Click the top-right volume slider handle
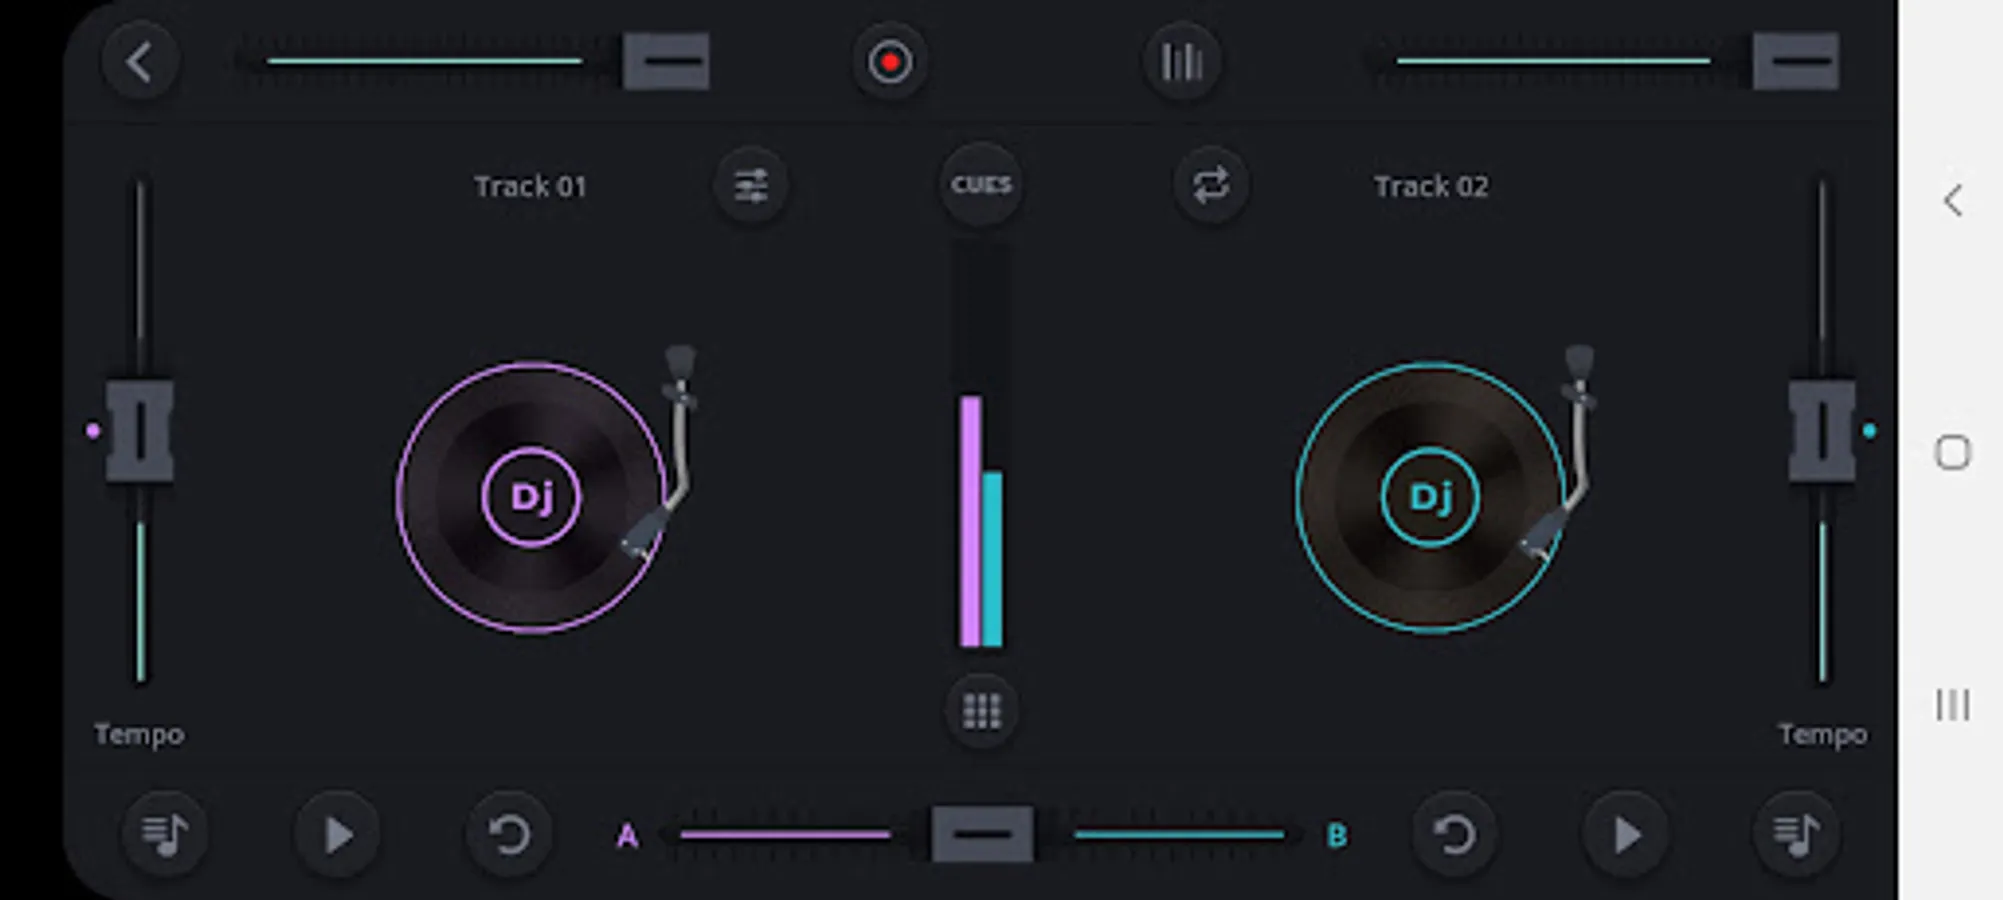Screen dimensions: 2003x900 point(1796,61)
